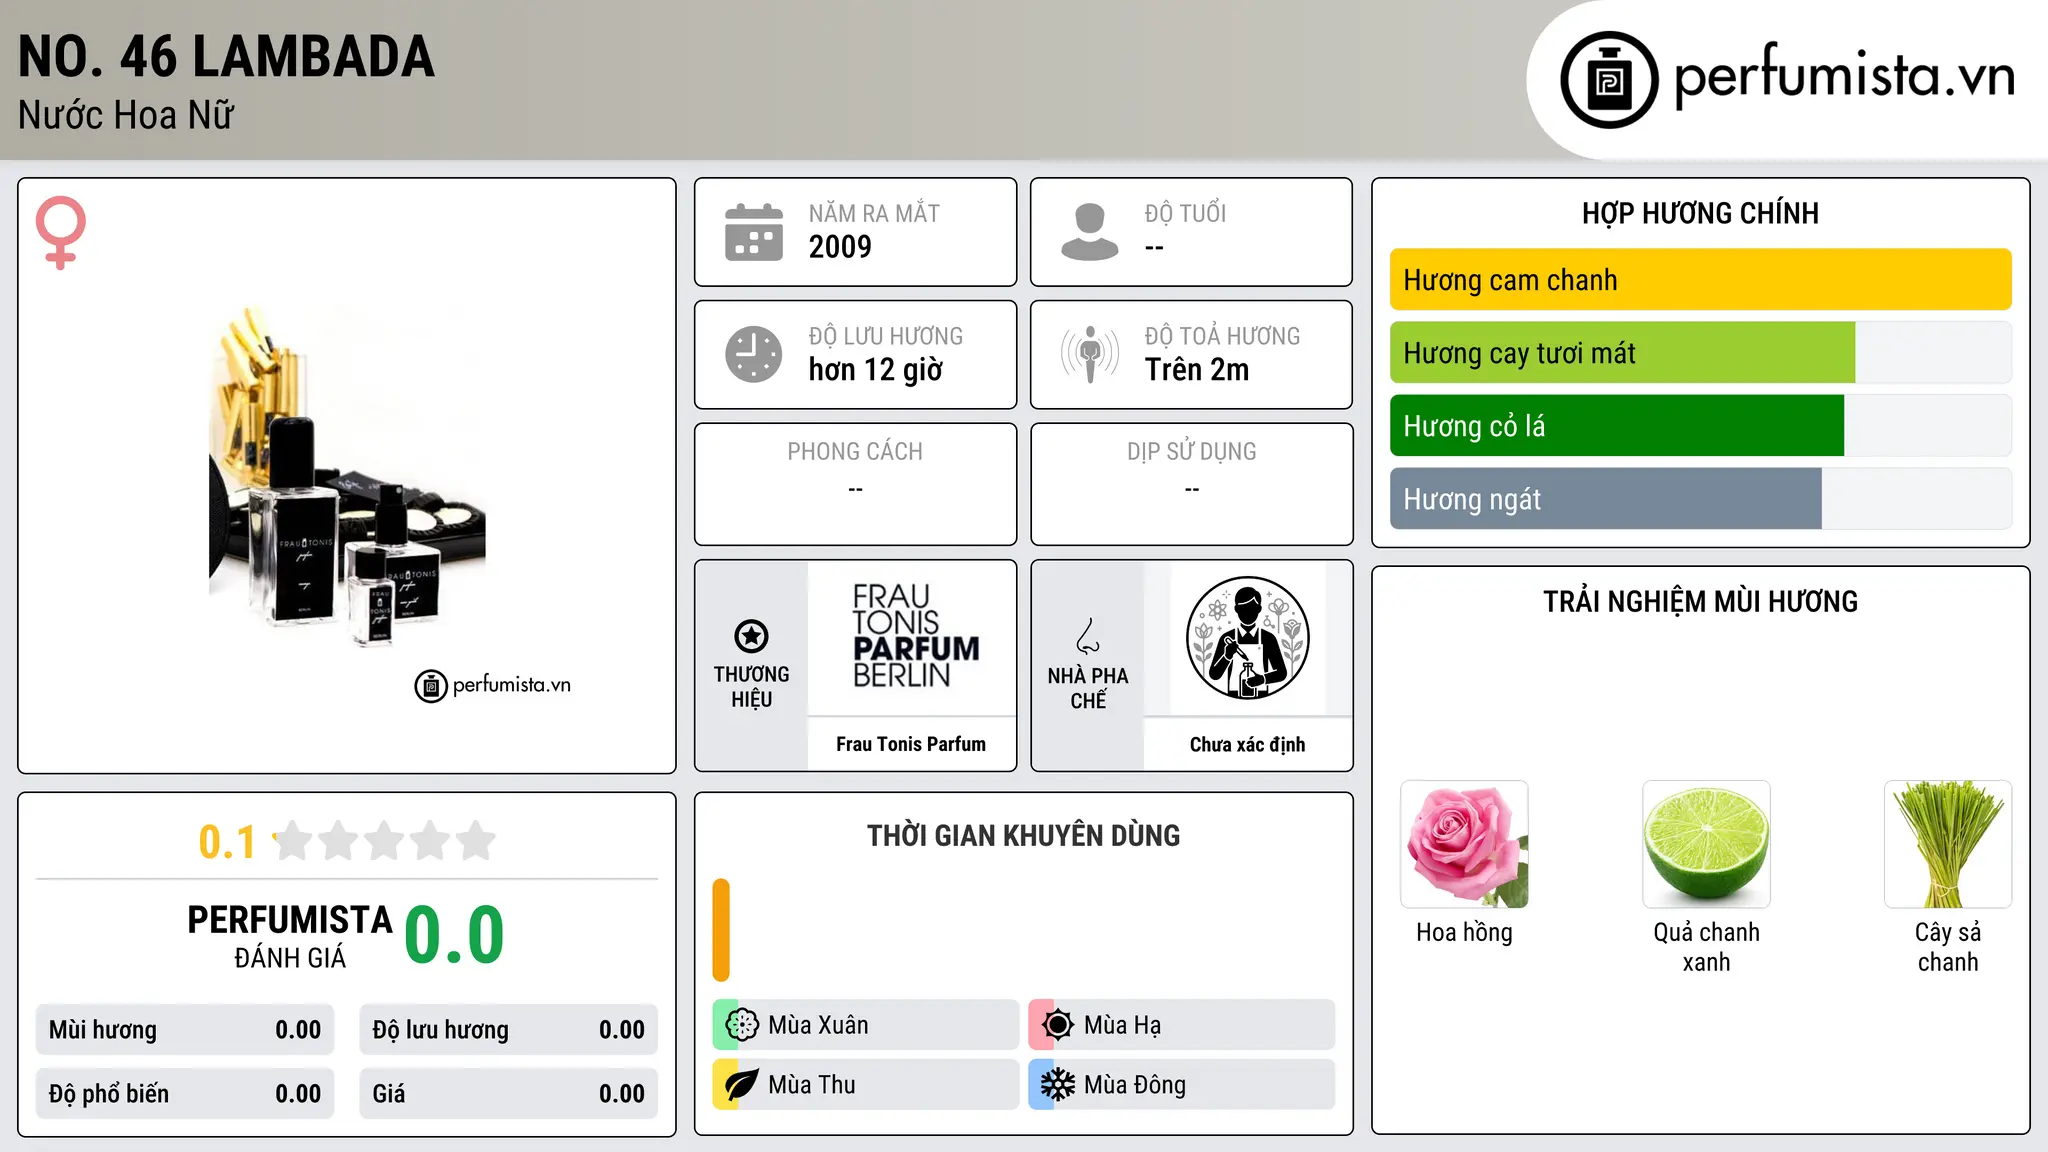Click the Dịp sử dụng heading

tap(1192, 452)
